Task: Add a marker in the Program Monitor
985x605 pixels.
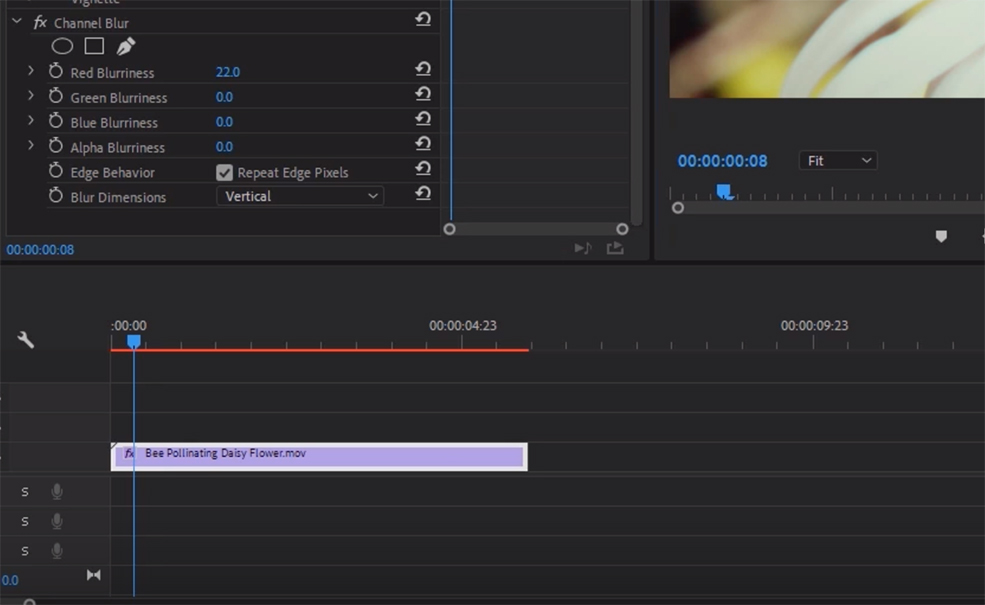Action: (941, 236)
